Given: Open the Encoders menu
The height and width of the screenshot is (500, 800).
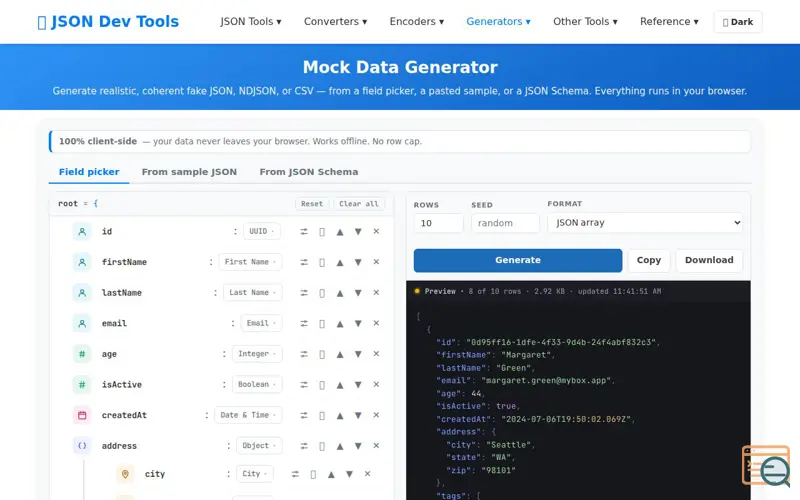Looking at the screenshot, I should click(416, 22).
